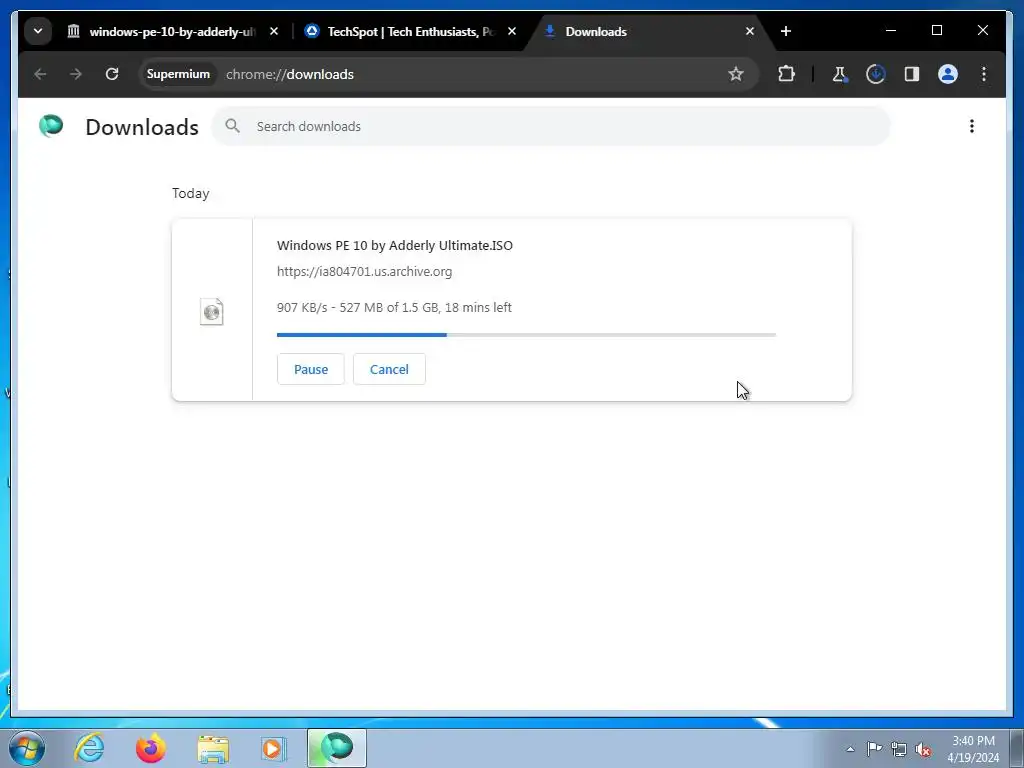
Task: Bookmark this page with star icon
Action: coord(736,74)
